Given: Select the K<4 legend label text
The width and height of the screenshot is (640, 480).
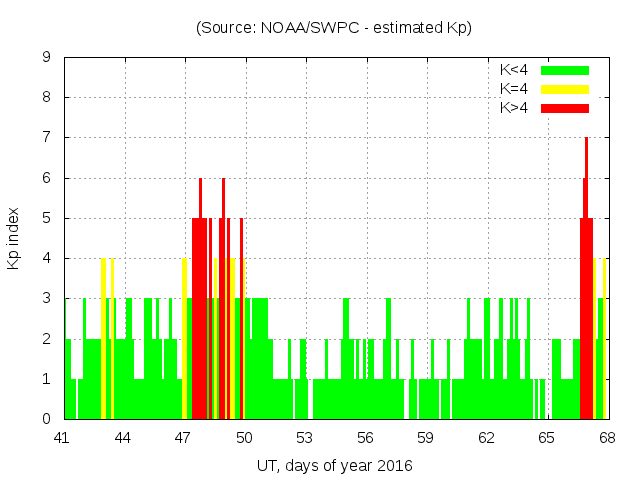Looking at the screenshot, I should [514, 70].
